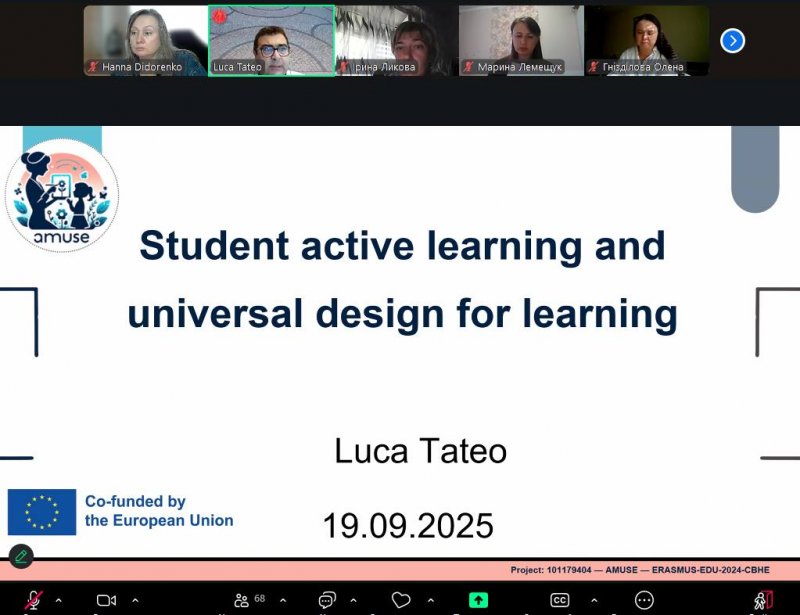Select Марина Лемещук's video thumbnail
The image size is (800, 615).
click(520, 40)
